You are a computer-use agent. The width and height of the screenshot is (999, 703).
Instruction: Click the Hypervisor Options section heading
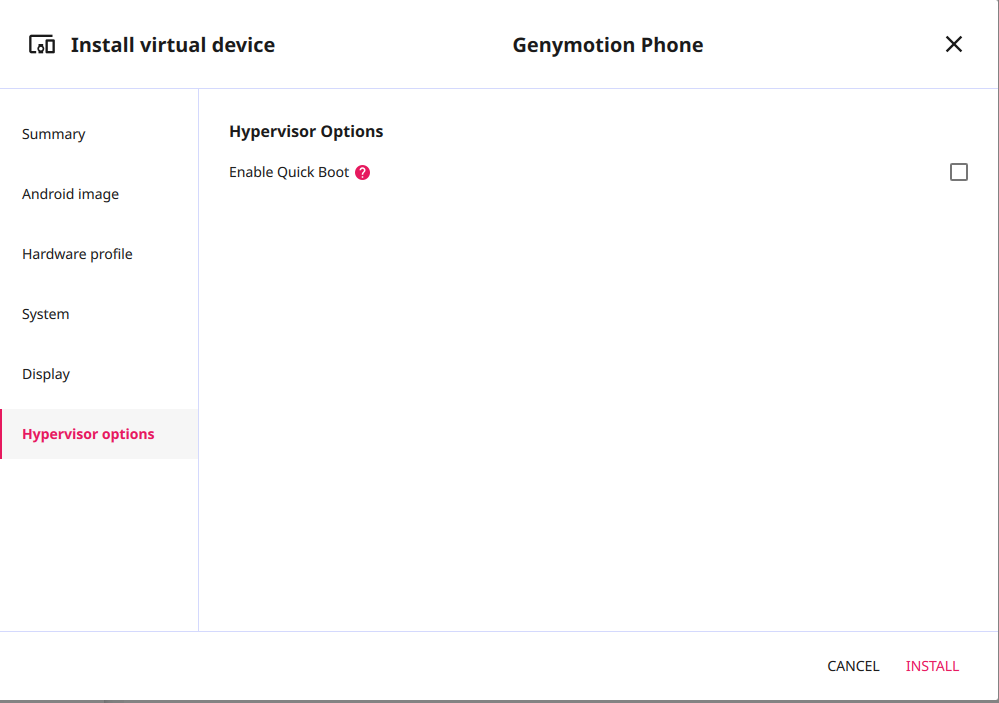306,131
